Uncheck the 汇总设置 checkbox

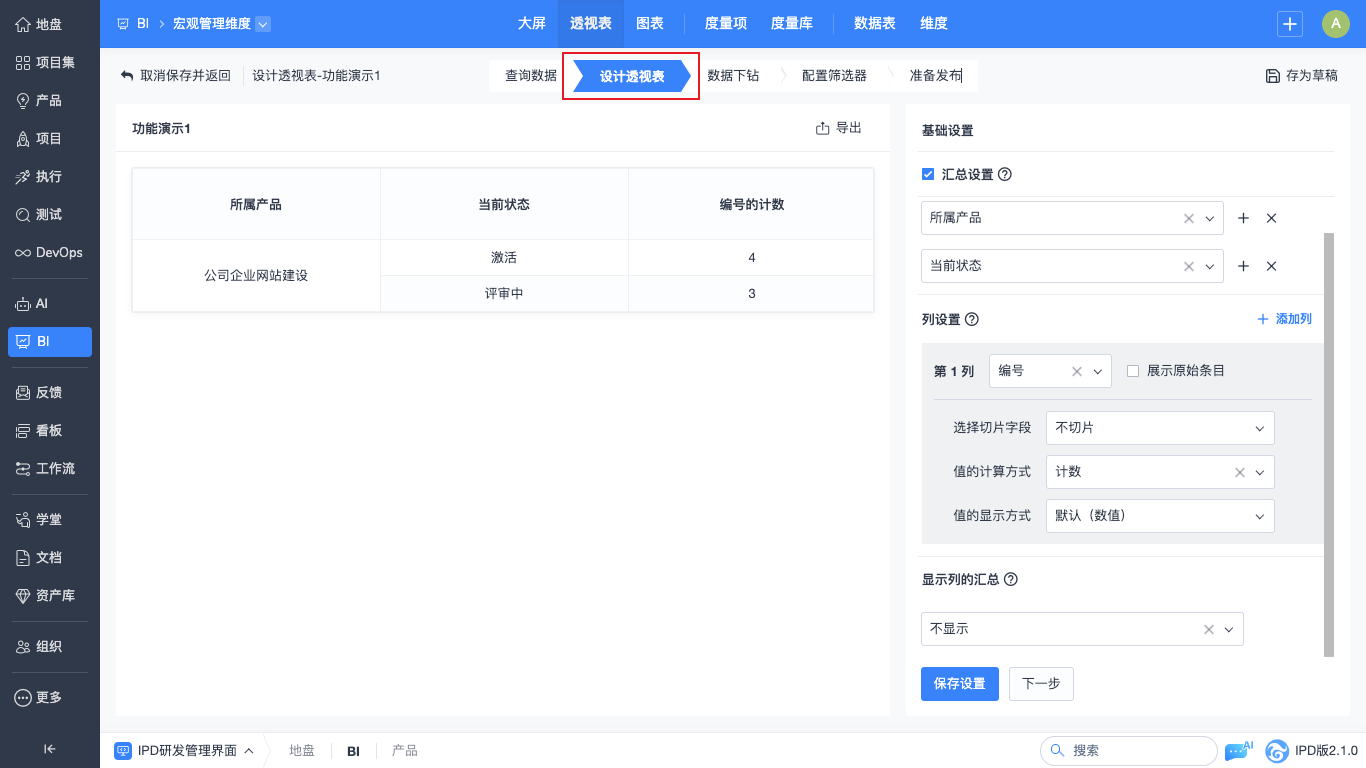coord(928,174)
